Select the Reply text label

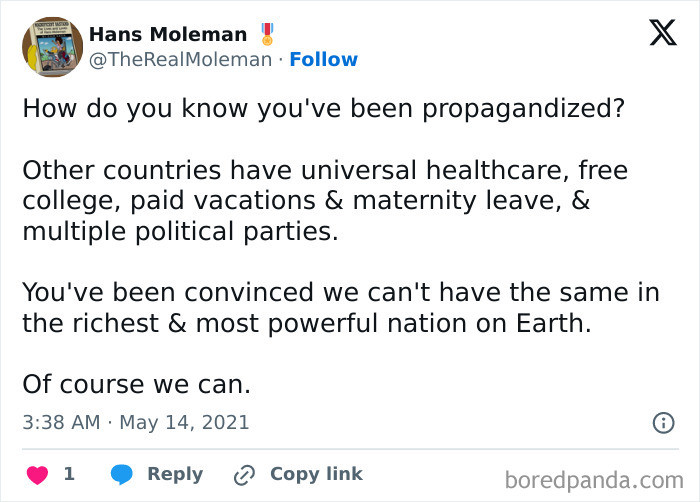tap(175, 474)
